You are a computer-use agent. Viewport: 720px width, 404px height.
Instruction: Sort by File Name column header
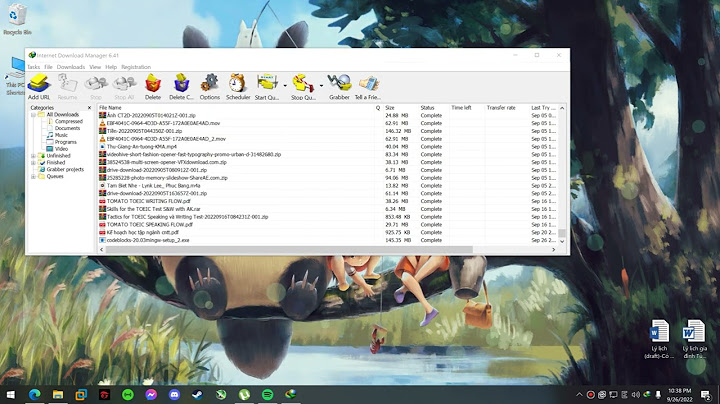235,107
